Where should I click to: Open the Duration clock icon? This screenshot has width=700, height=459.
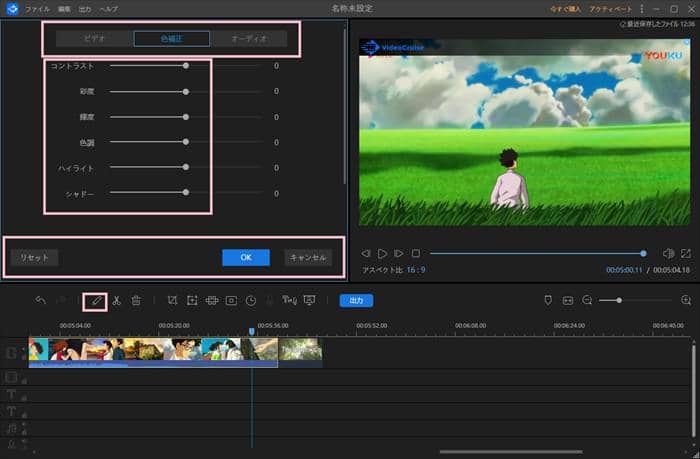click(251, 300)
